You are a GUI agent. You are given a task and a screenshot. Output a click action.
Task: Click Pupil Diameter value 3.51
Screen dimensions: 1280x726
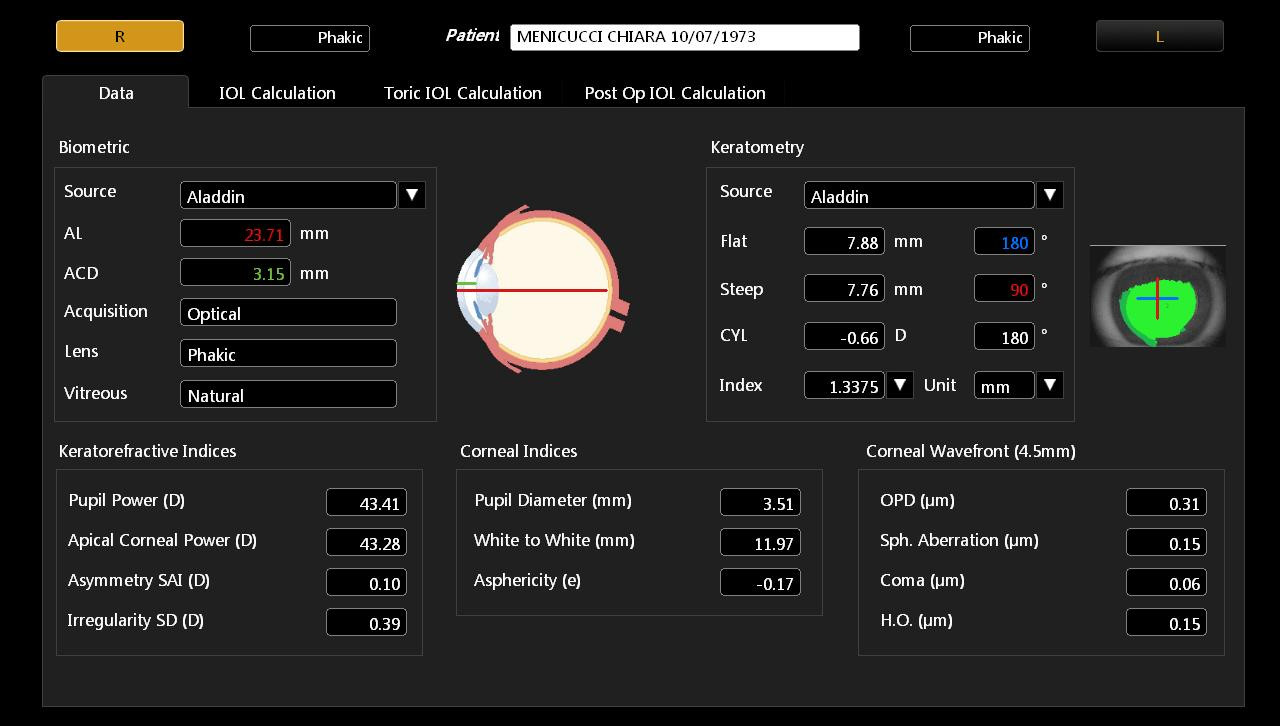760,503
